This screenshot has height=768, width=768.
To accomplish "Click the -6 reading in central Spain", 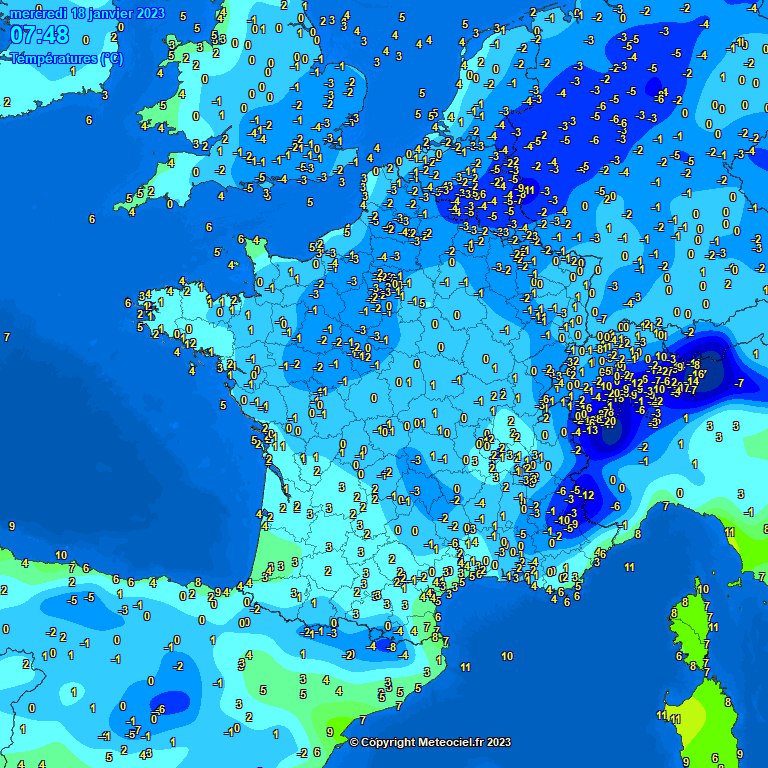I will tap(160, 709).
